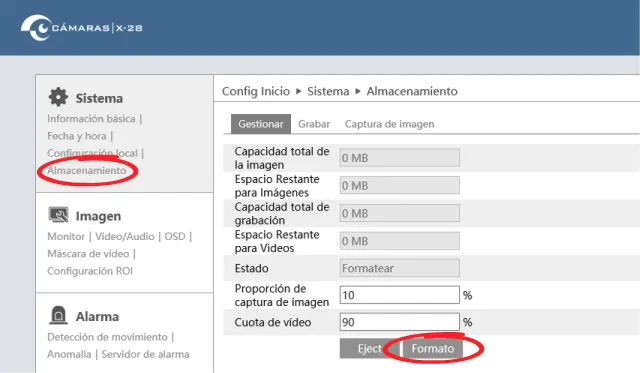The width and height of the screenshot is (640, 373).
Task: Open Configuración ROI page
Action: [x=90, y=271]
